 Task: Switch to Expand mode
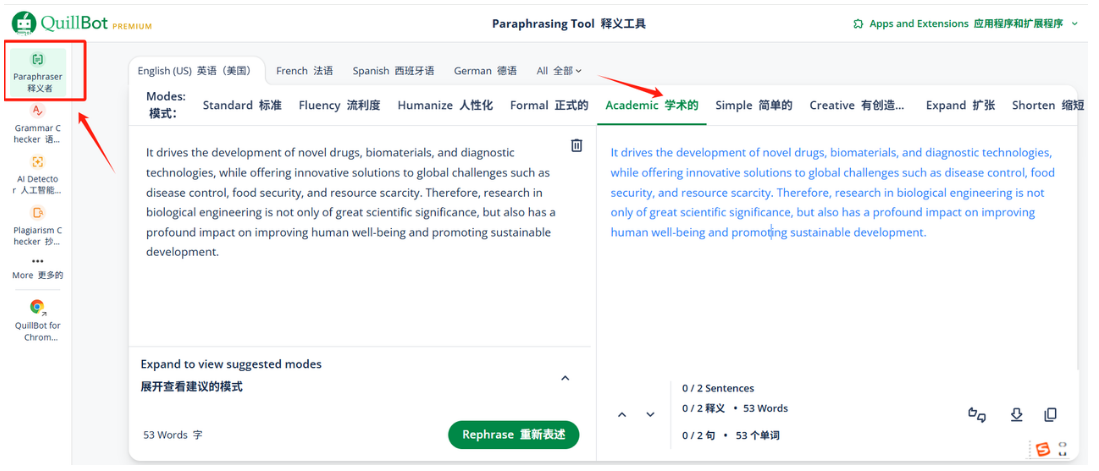coord(960,105)
